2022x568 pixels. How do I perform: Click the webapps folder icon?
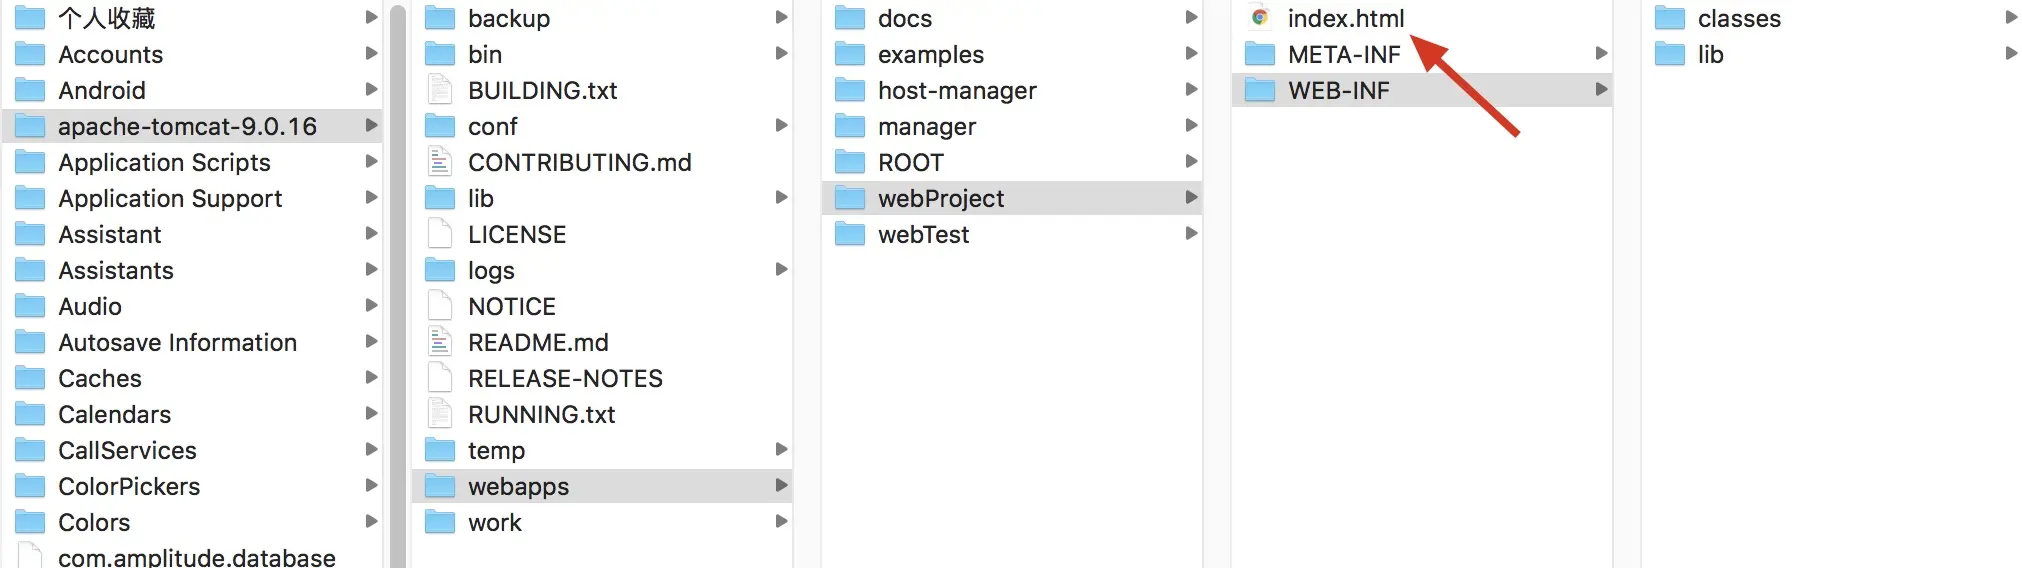(x=440, y=486)
